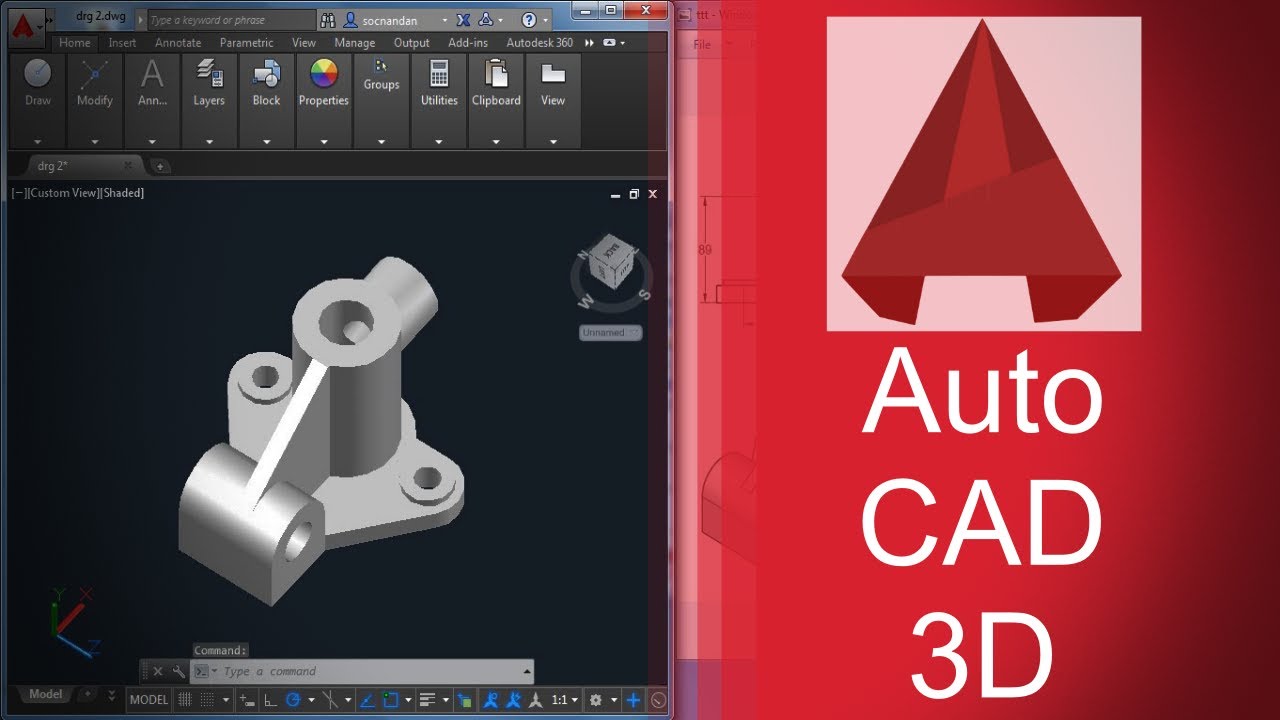This screenshot has width=1280, height=720.
Task: Switch to the Annotate ribbon tab
Action: pos(178,43)
